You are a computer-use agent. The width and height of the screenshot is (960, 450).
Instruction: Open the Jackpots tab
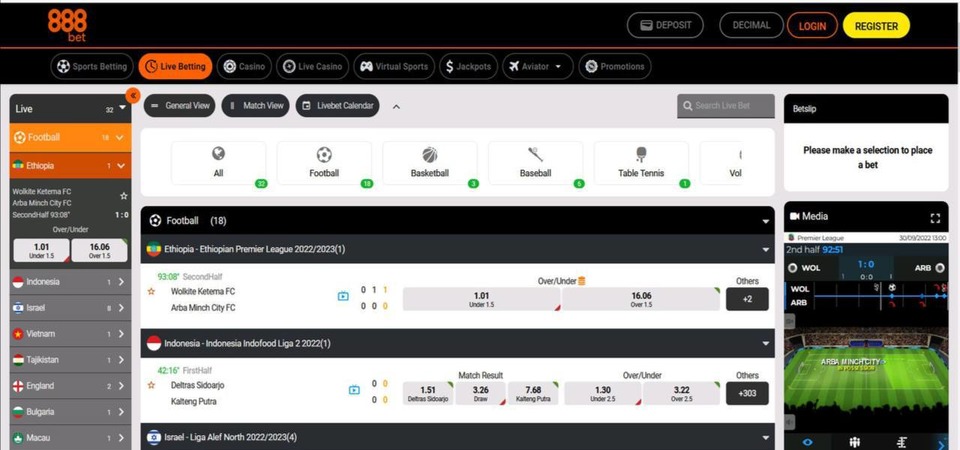(x=468, y=66)
